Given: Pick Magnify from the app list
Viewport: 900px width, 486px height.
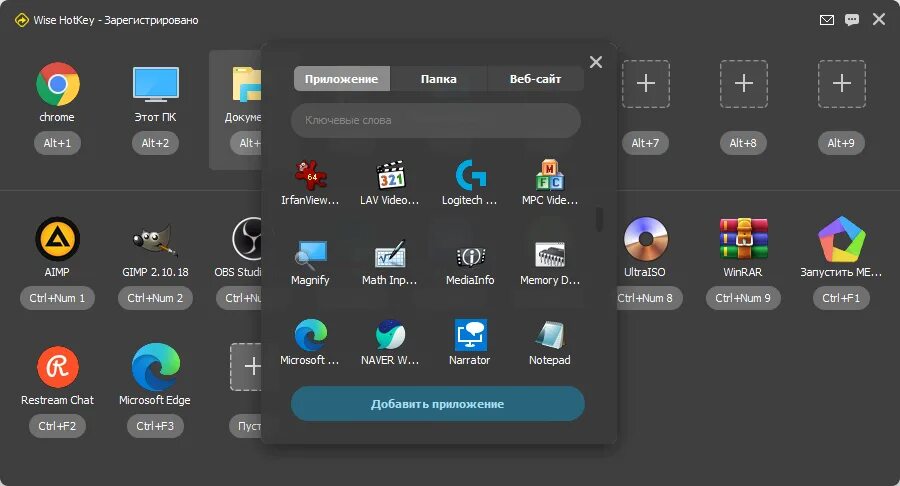Looking at the screenshot, I should click(311, 255).
